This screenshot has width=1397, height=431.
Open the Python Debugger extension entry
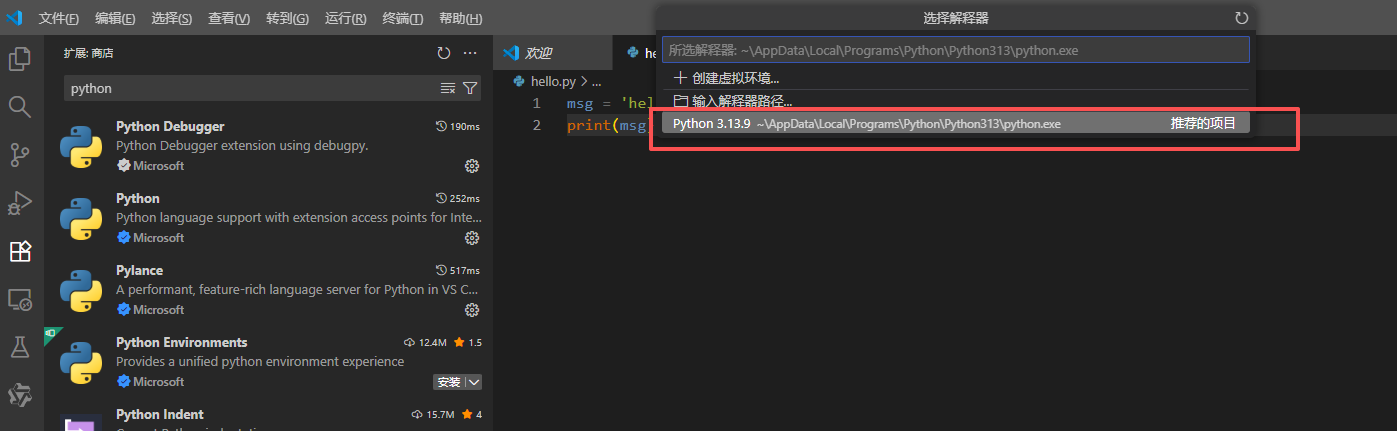pyautogui.click(x=270, y=146)
